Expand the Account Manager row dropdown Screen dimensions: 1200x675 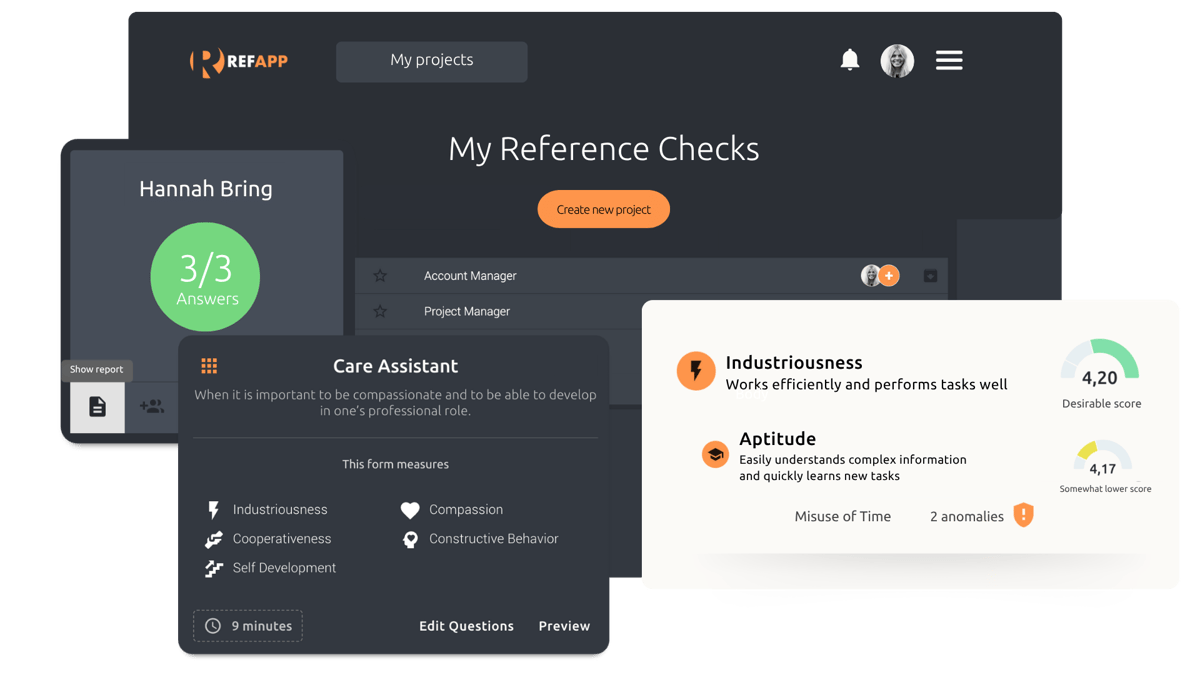930,276
